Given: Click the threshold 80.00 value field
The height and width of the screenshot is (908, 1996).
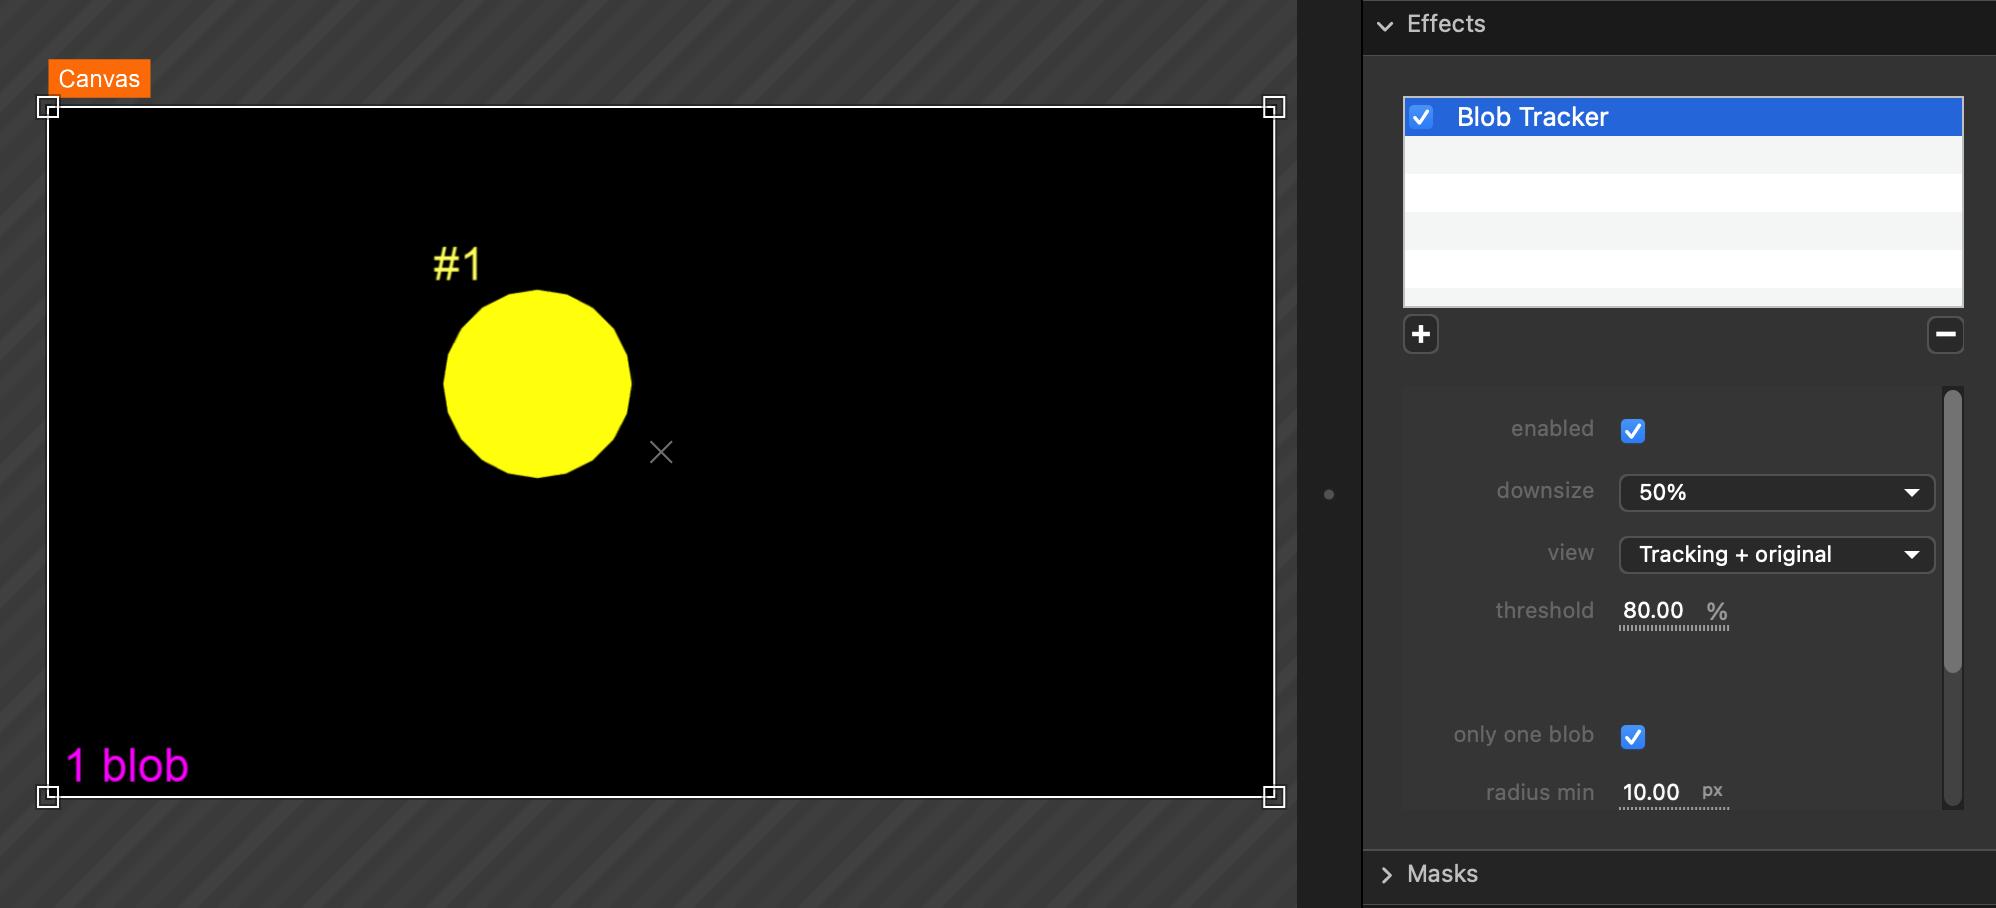Looking at the screenshot, I should click(x=1653, y=611).
